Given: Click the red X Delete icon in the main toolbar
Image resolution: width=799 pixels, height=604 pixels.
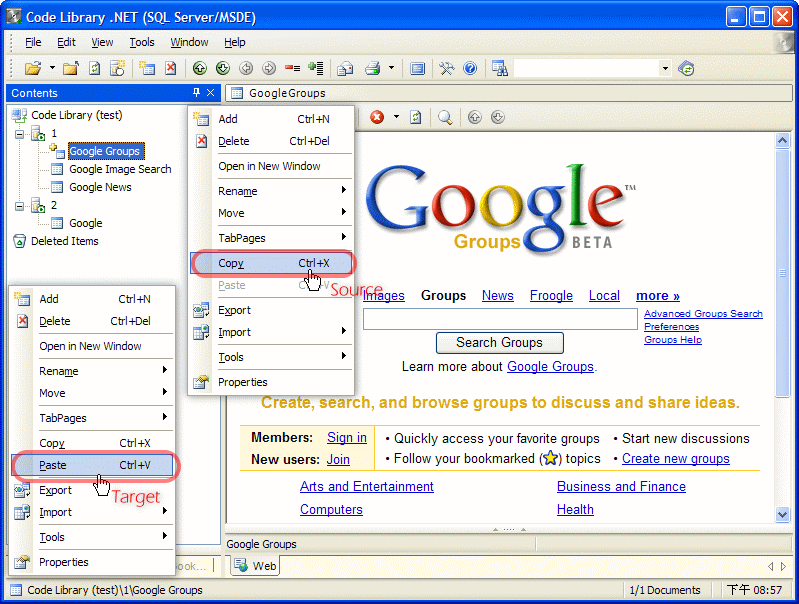Looking at the screenshot, I should point(171,68).
